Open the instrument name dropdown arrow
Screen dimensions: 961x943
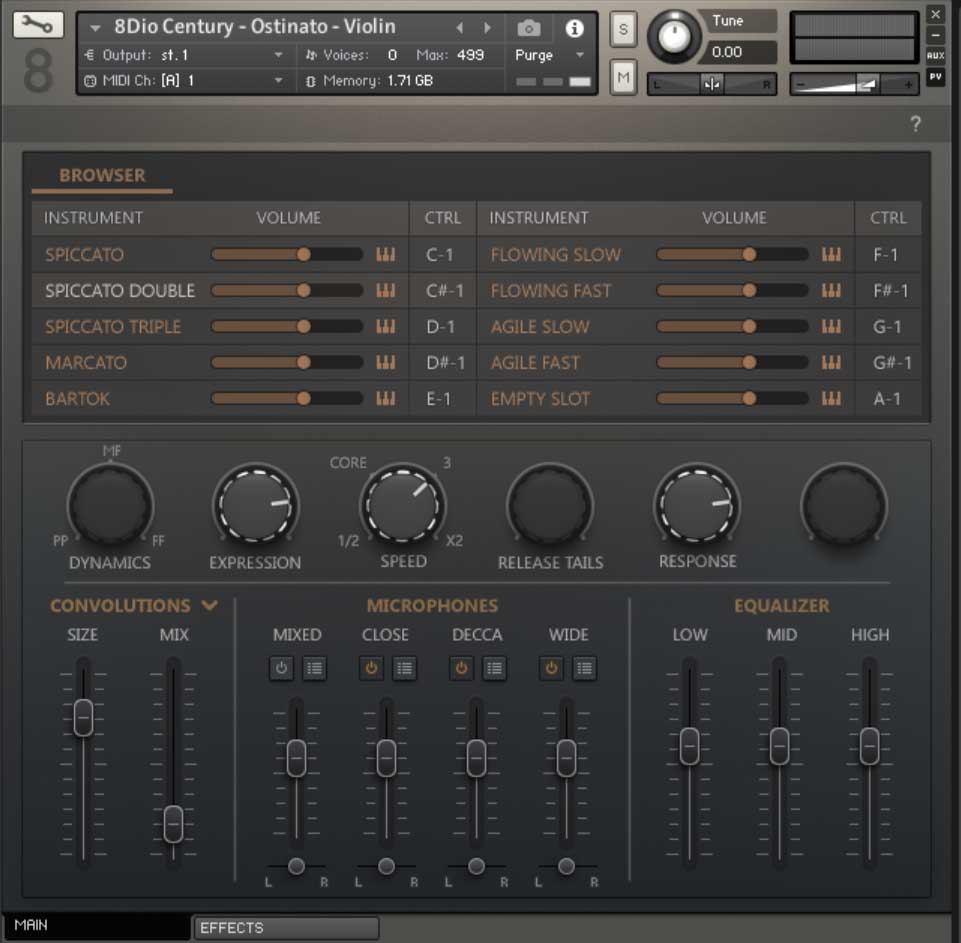[x=95, y=28]
